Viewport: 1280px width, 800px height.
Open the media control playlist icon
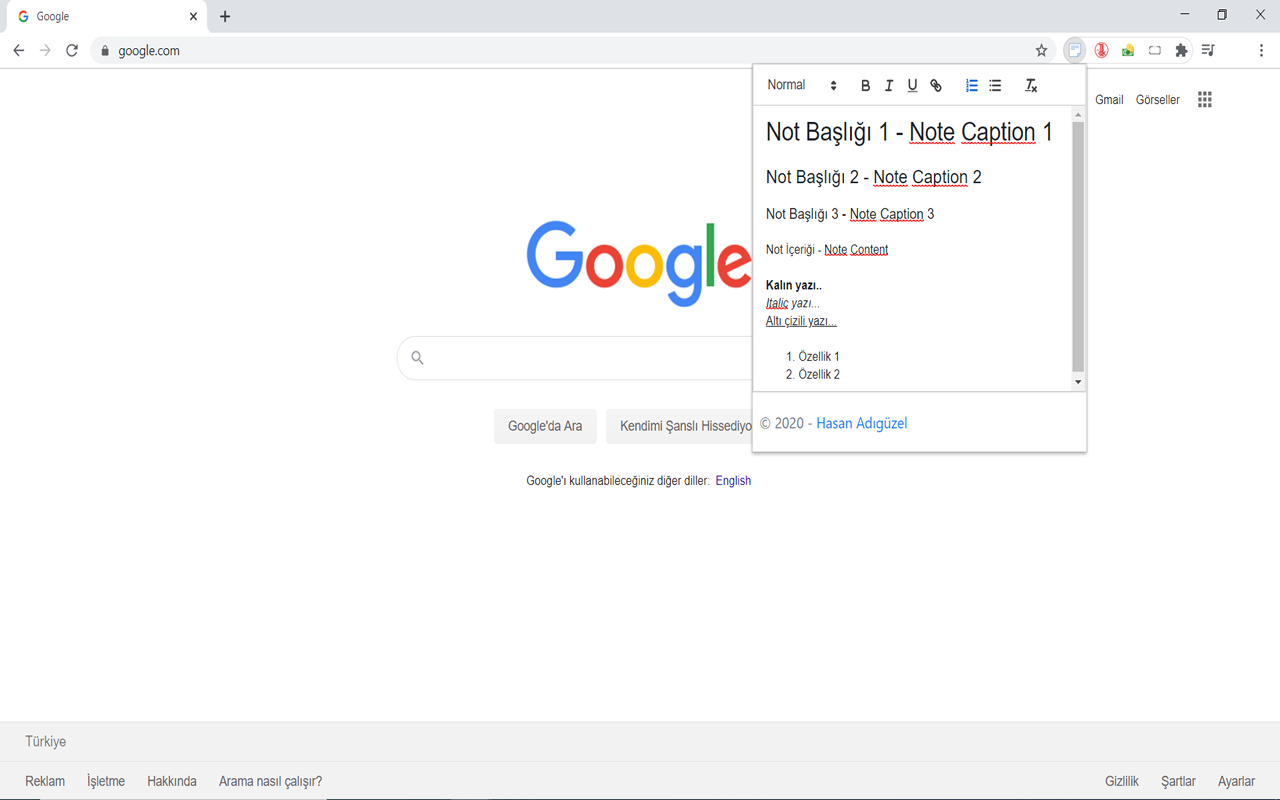point(1208,50)
